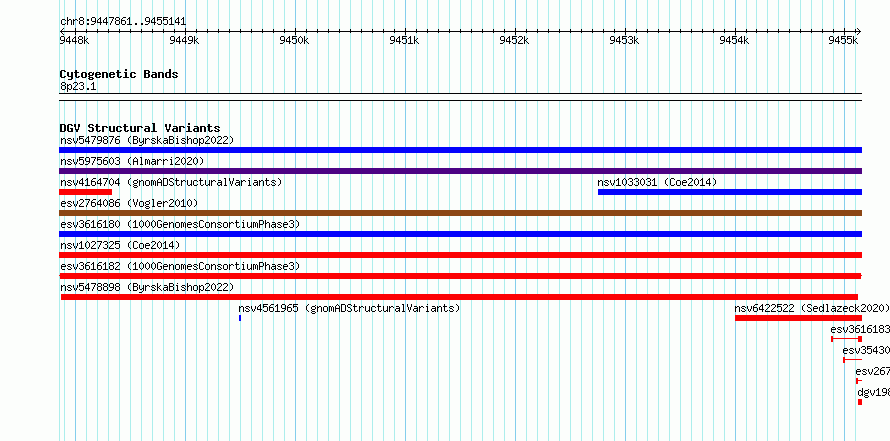
Task: Click the dgv198 variant label
Action: [x=874, y=392]
